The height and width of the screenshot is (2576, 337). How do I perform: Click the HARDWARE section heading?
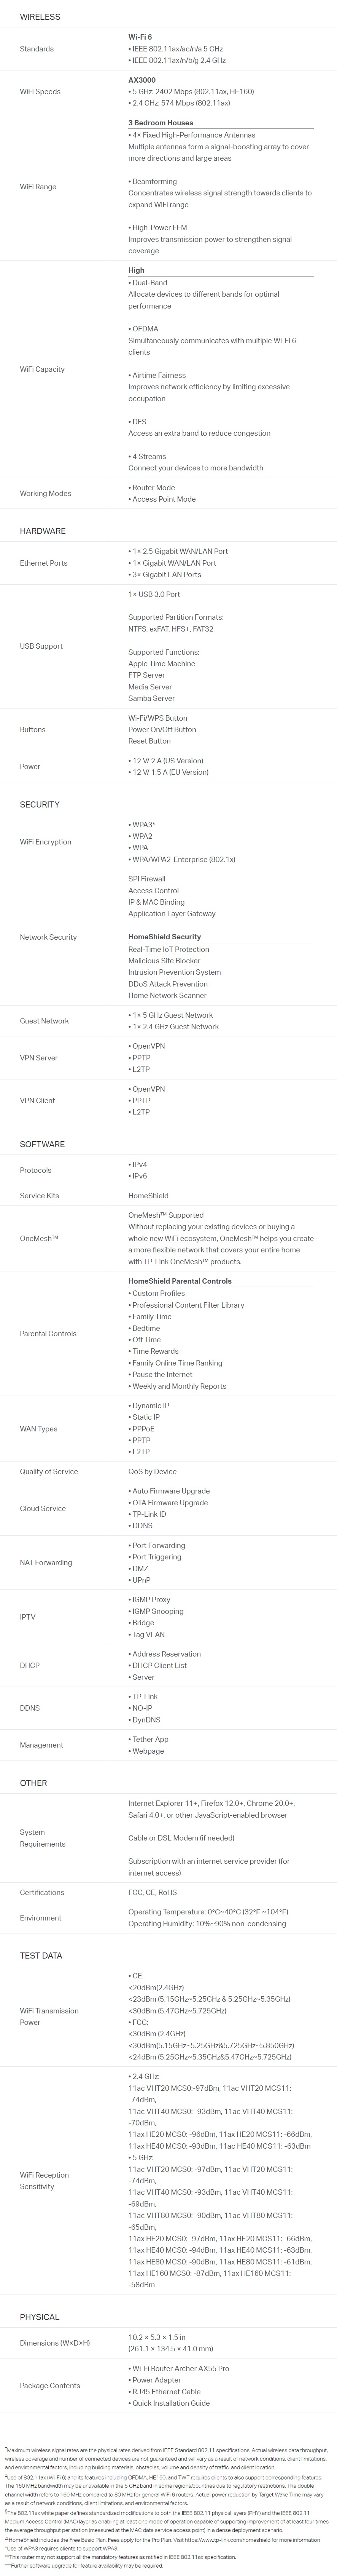click(43, 531)
